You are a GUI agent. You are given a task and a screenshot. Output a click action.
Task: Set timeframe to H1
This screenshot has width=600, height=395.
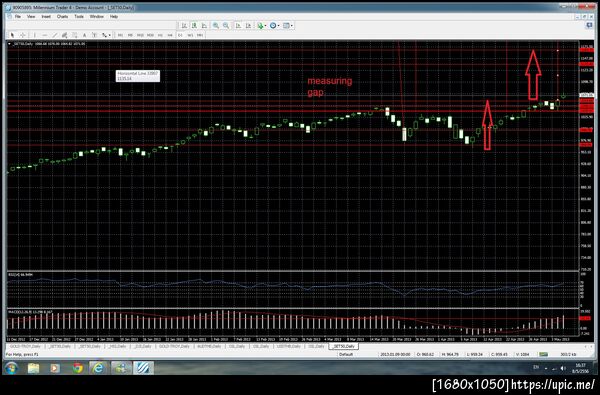point(160,35)
